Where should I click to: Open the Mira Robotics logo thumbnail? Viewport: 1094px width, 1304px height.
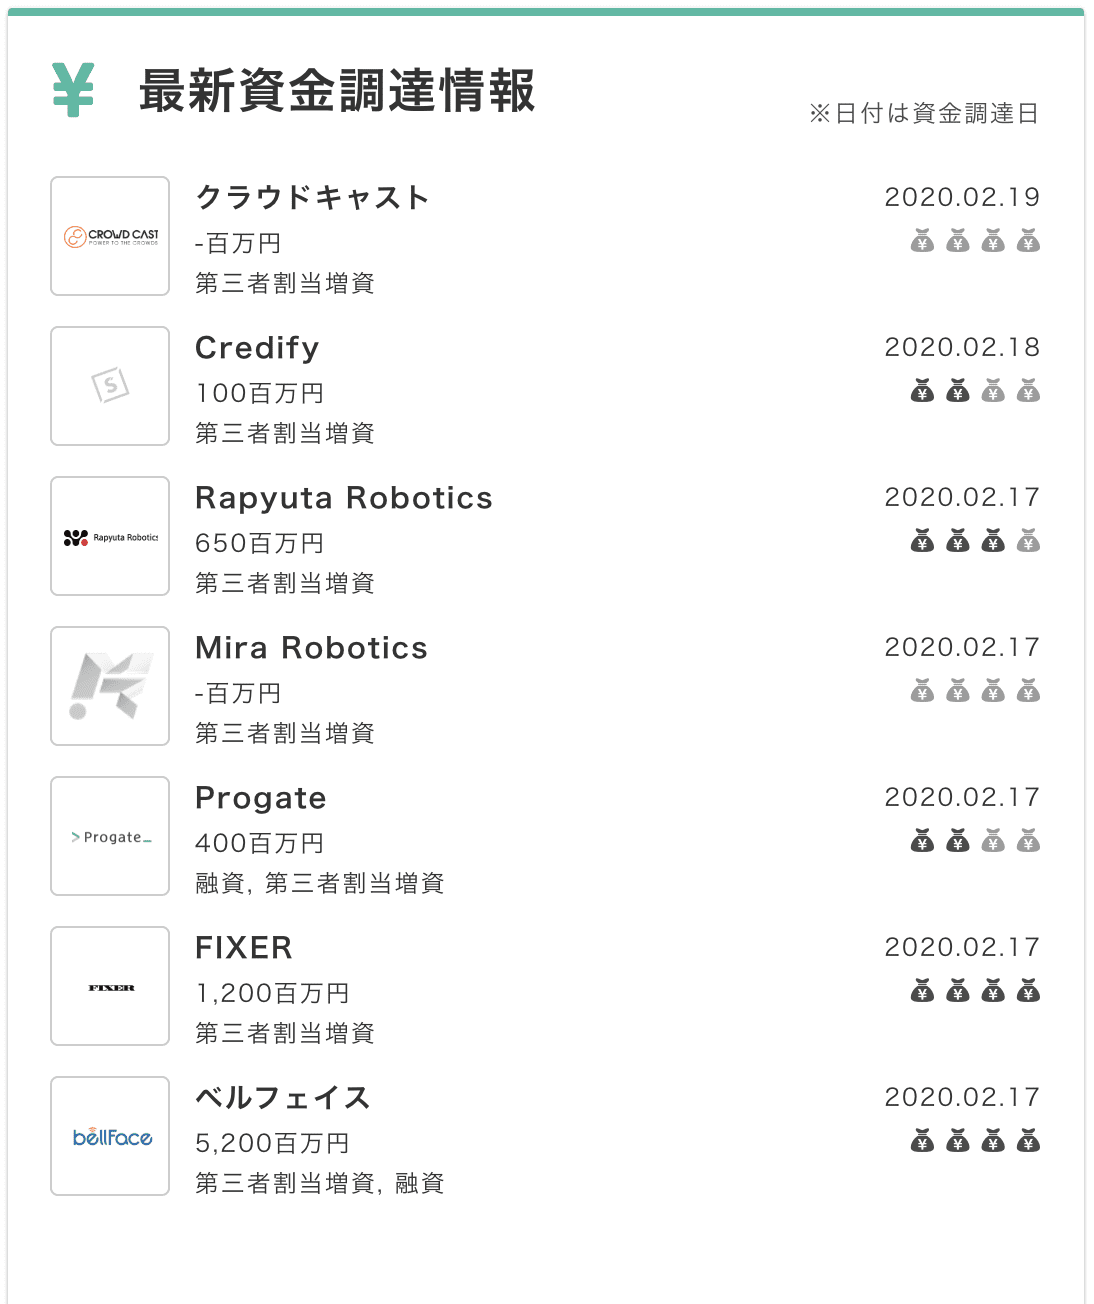pyautogui.click(x=110, y=686)
